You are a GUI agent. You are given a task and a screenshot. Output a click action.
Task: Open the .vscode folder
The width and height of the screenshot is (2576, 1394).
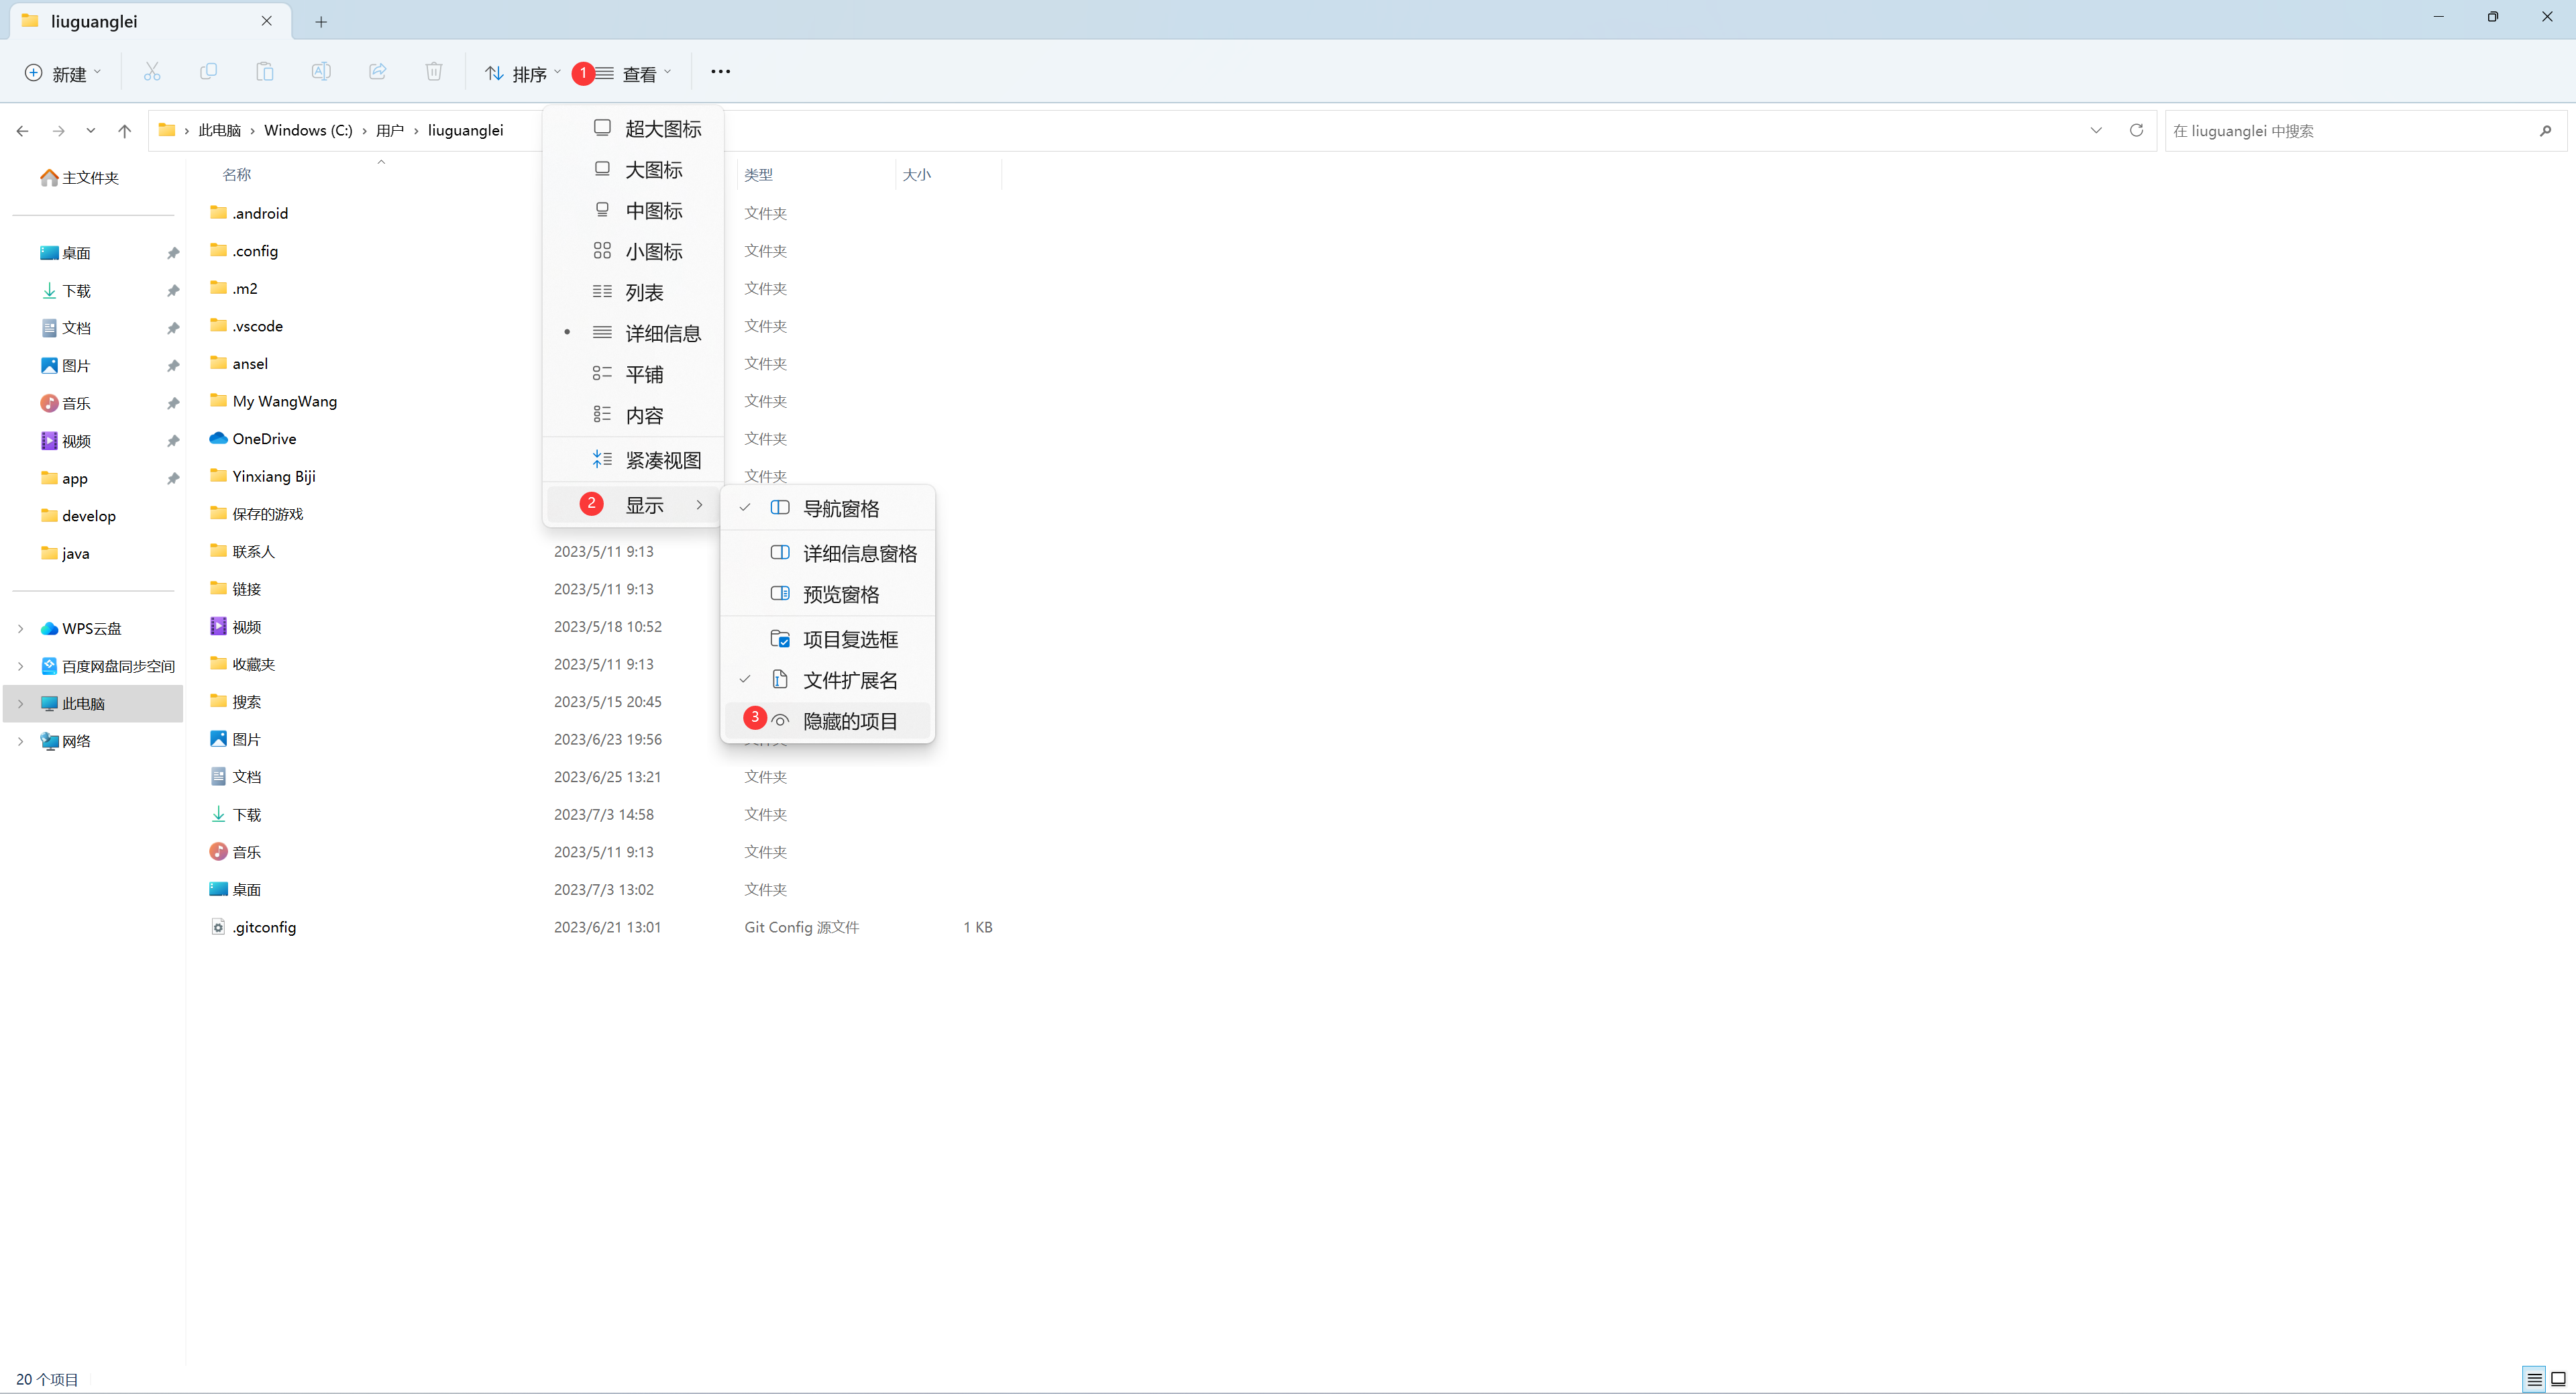point(246,326)
